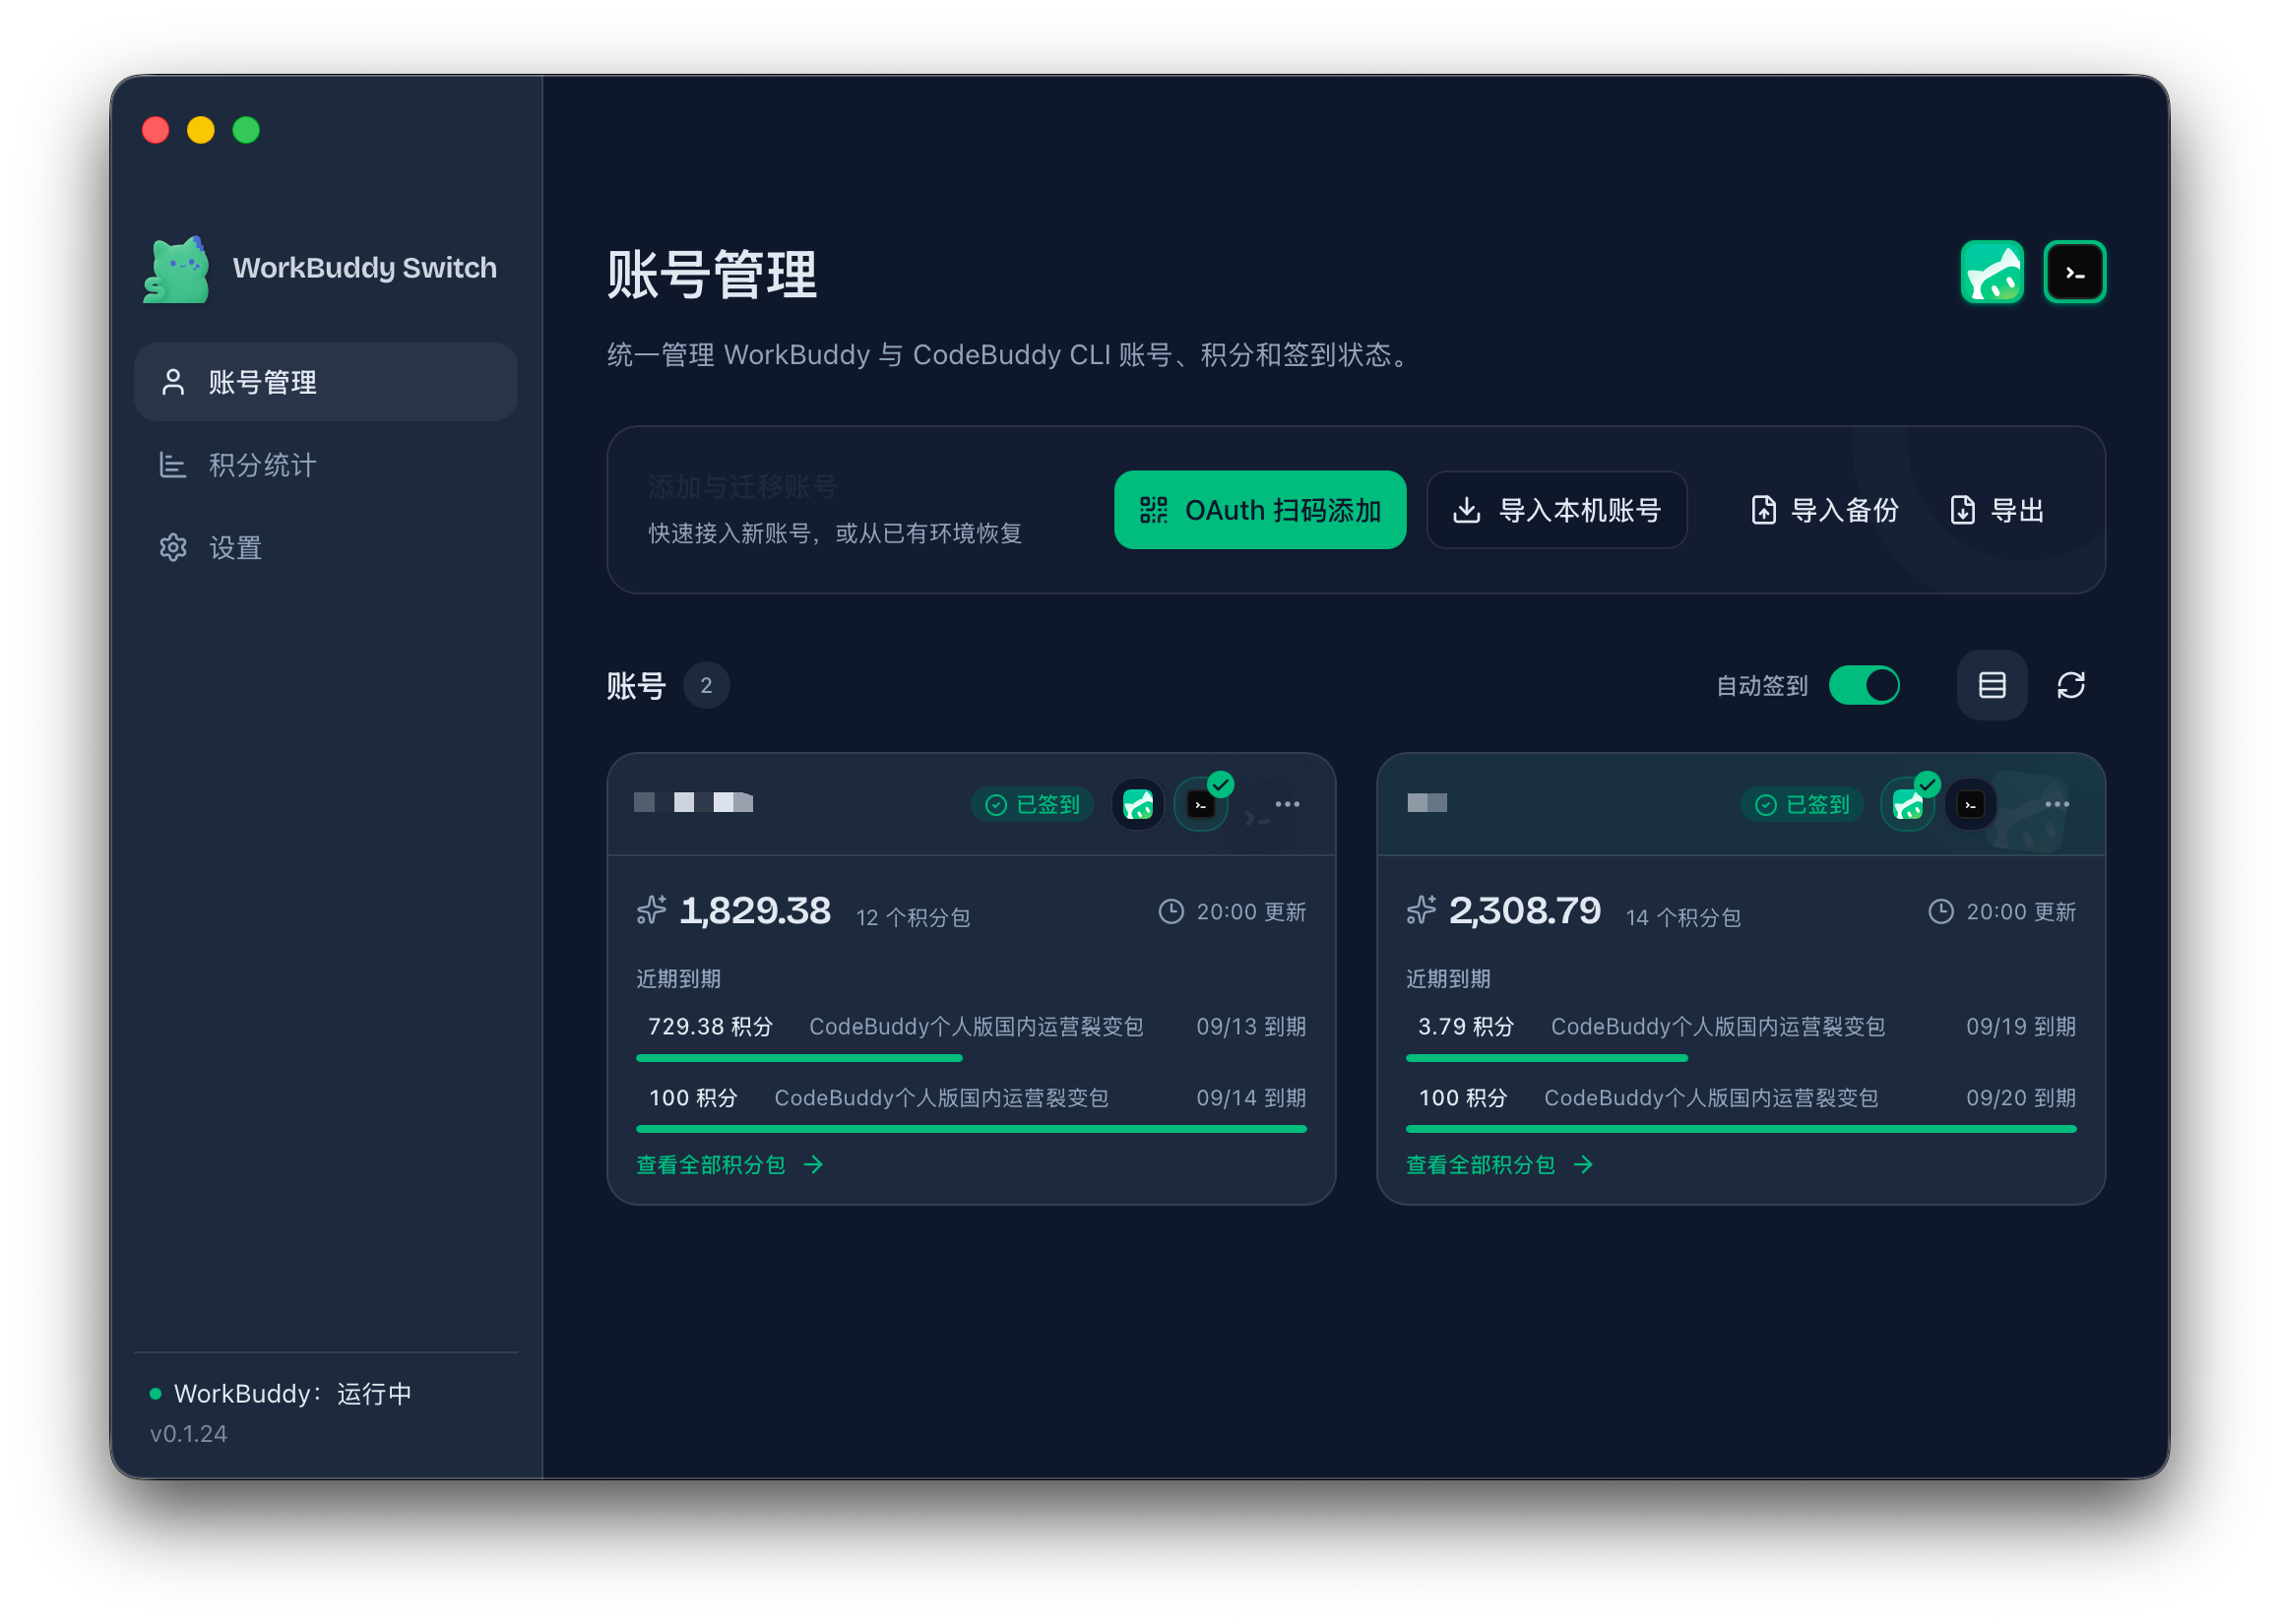Click active terminal icon on 1,829.38 account card
Screen dimensions: 2280x1624
click(x=1200, y=804)
